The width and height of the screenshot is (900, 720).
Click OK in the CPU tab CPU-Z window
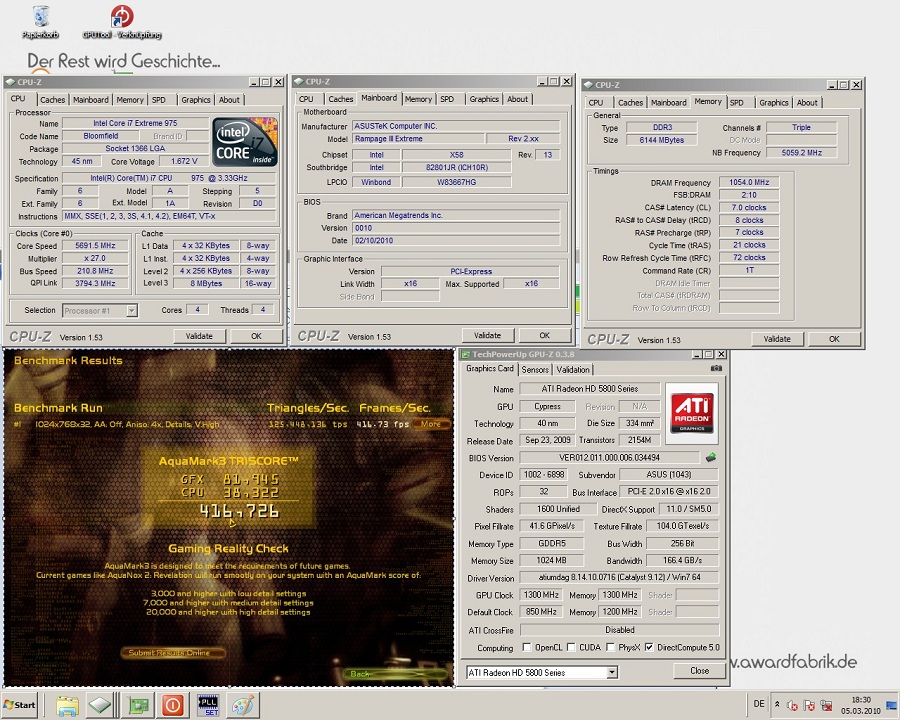point(256,336)
